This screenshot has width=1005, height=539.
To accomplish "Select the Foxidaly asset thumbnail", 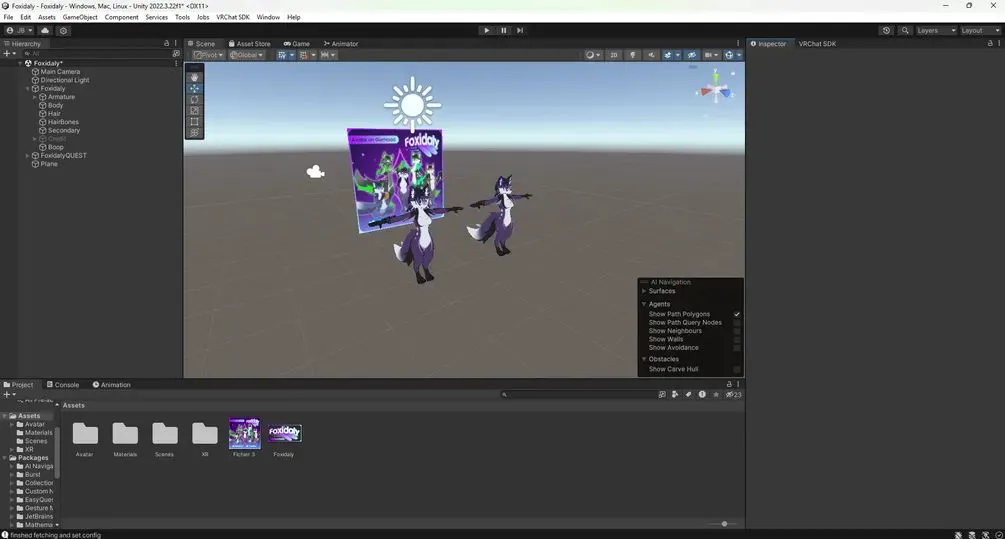I will pyautogui.click(x=284, y=433).
